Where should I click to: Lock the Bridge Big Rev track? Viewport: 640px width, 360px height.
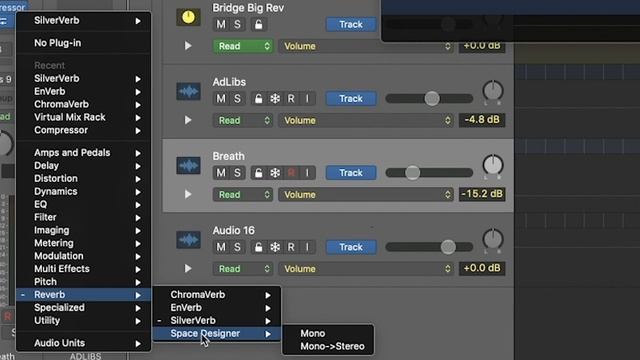click(x=258, y=24)
